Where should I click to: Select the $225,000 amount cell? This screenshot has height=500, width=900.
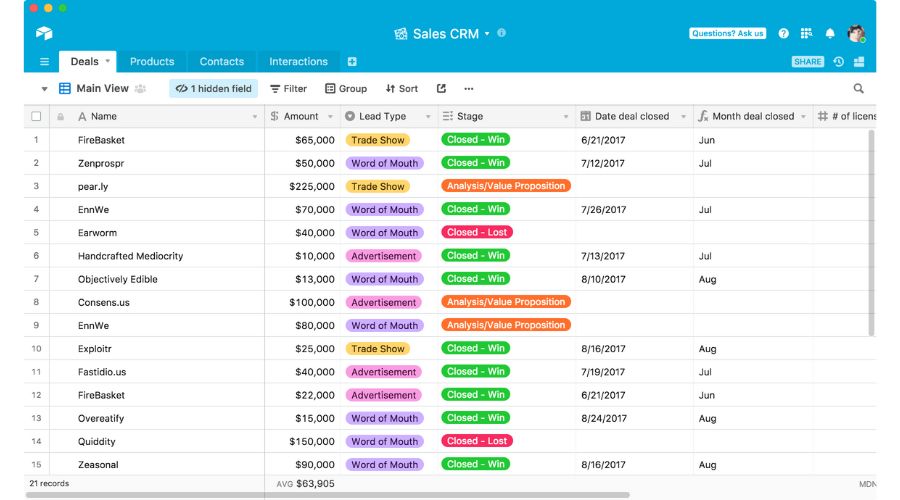coord(302,187)
